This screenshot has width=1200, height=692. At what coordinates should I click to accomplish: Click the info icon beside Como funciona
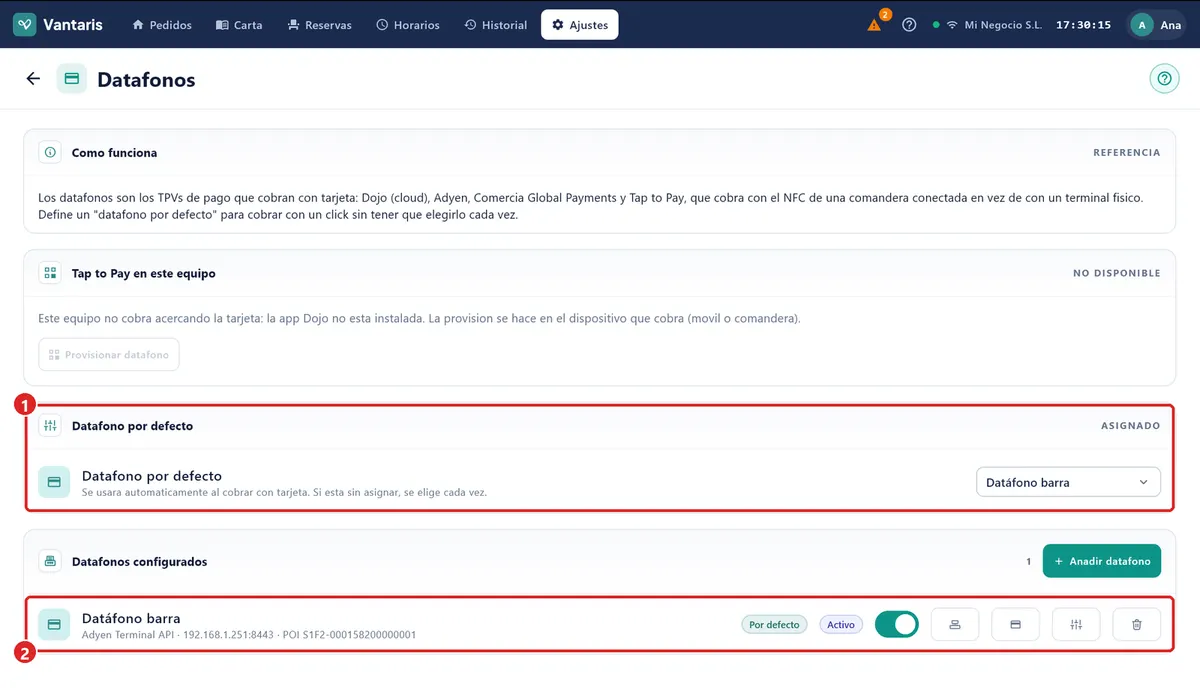50,153
